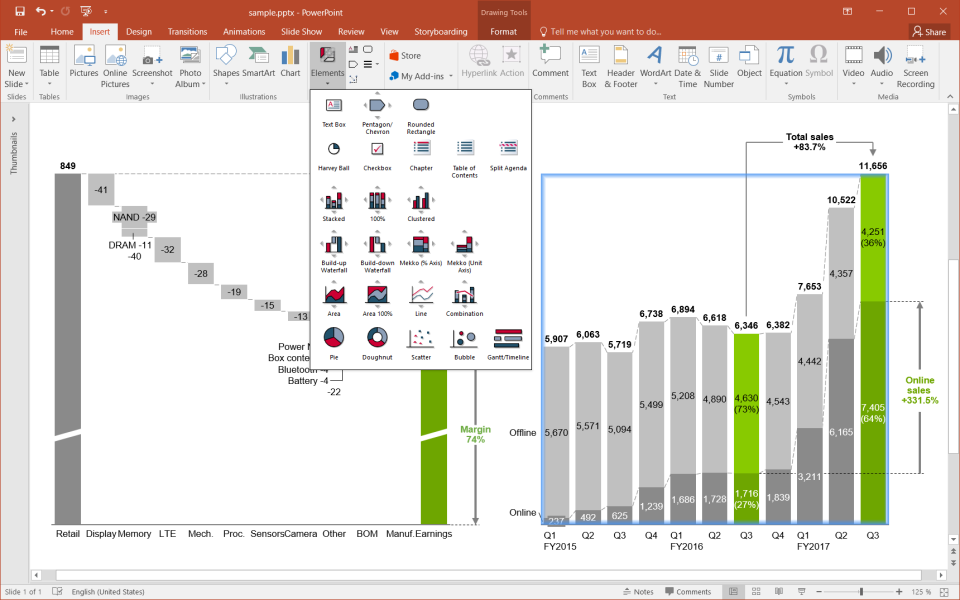Open the Storyboarding tab
The height and width of the screenshot is (600, 960).
(440, 32)
